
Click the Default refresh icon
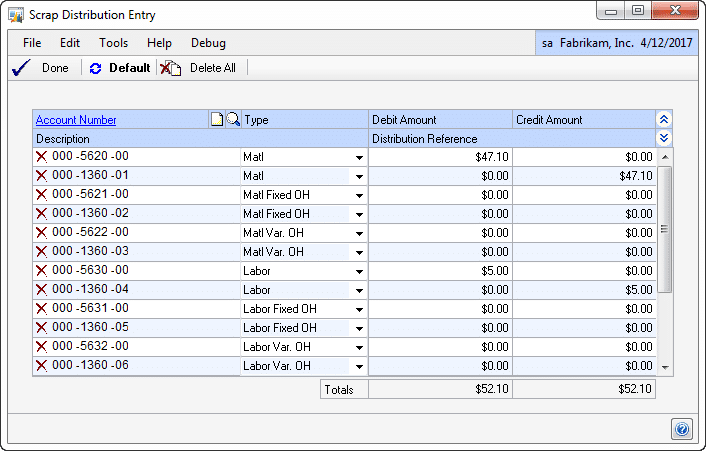click(x=96, y=68)
